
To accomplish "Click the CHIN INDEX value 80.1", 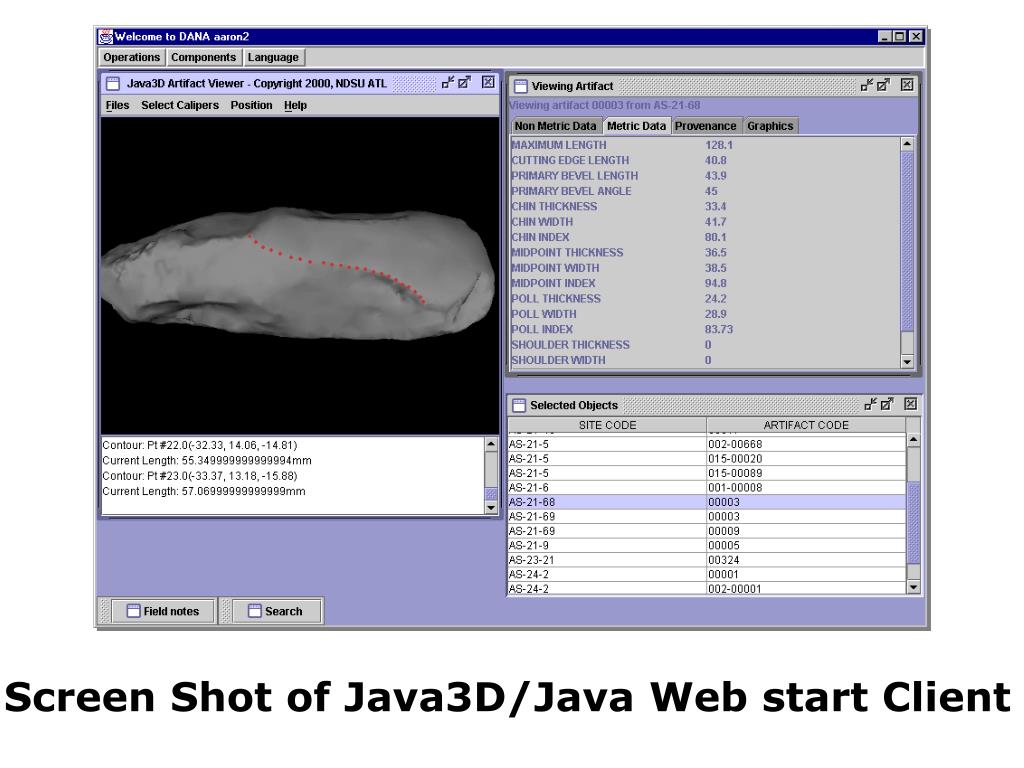I will [x=715, y=237].
